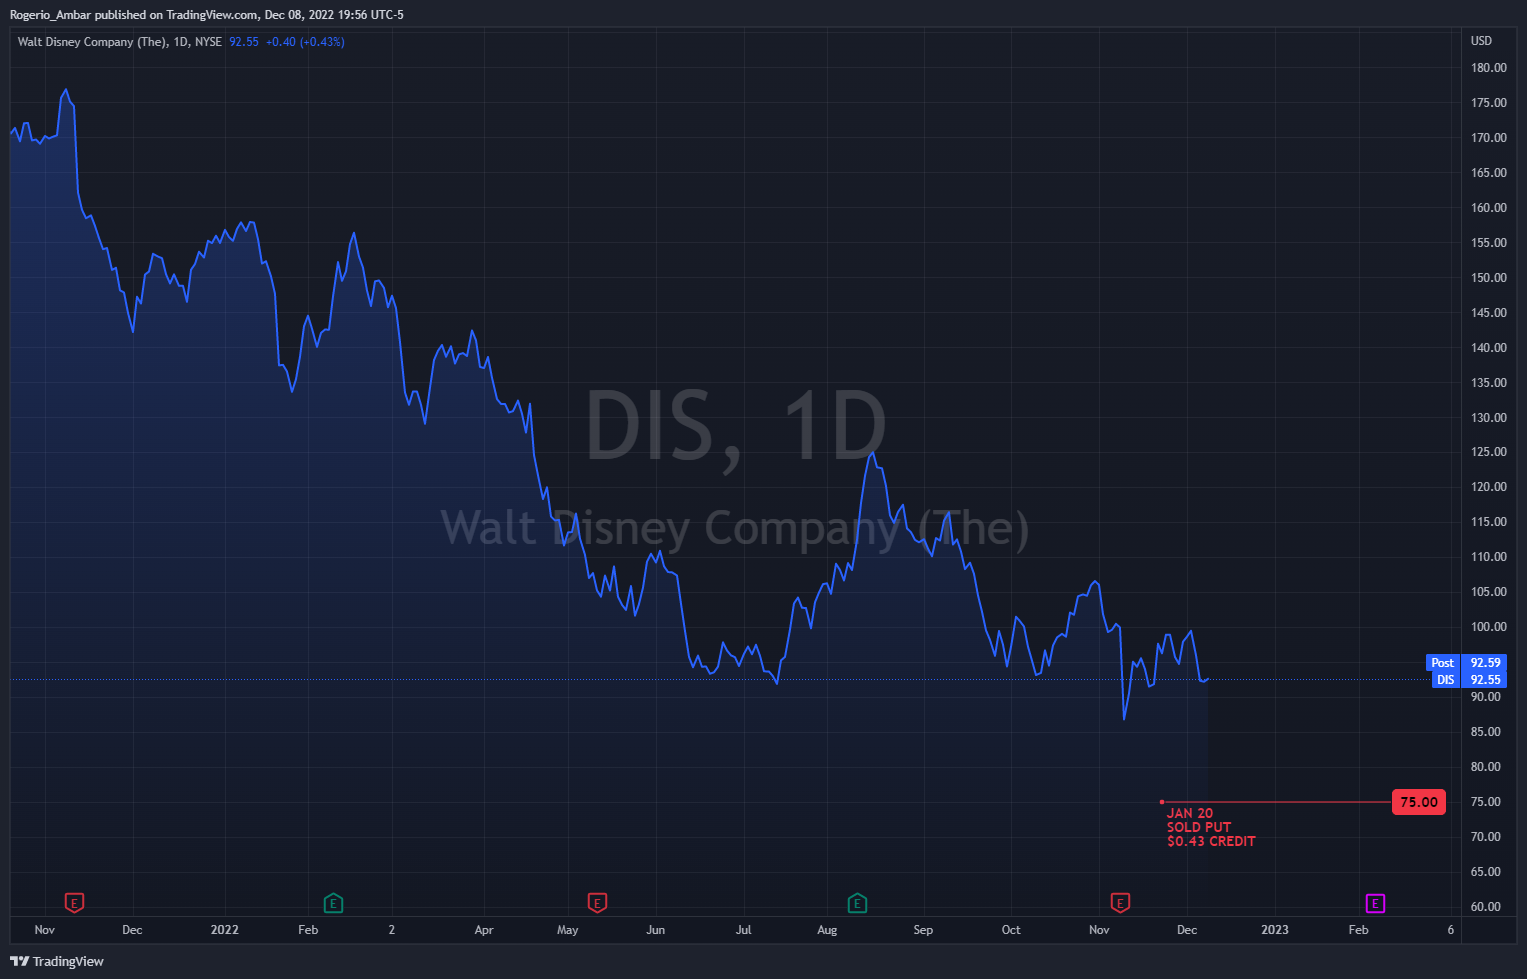Click the purple upcoming earnings marker near February 2023

coord(1375,903)
